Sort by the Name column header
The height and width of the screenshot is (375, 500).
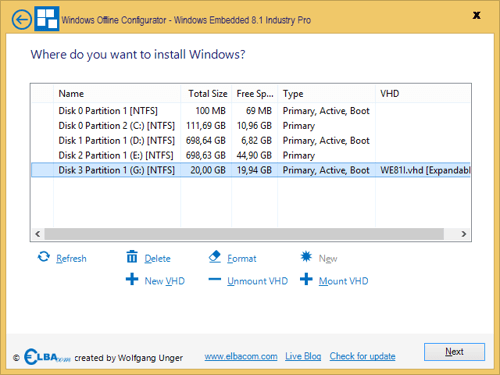[x=117, y=94]
